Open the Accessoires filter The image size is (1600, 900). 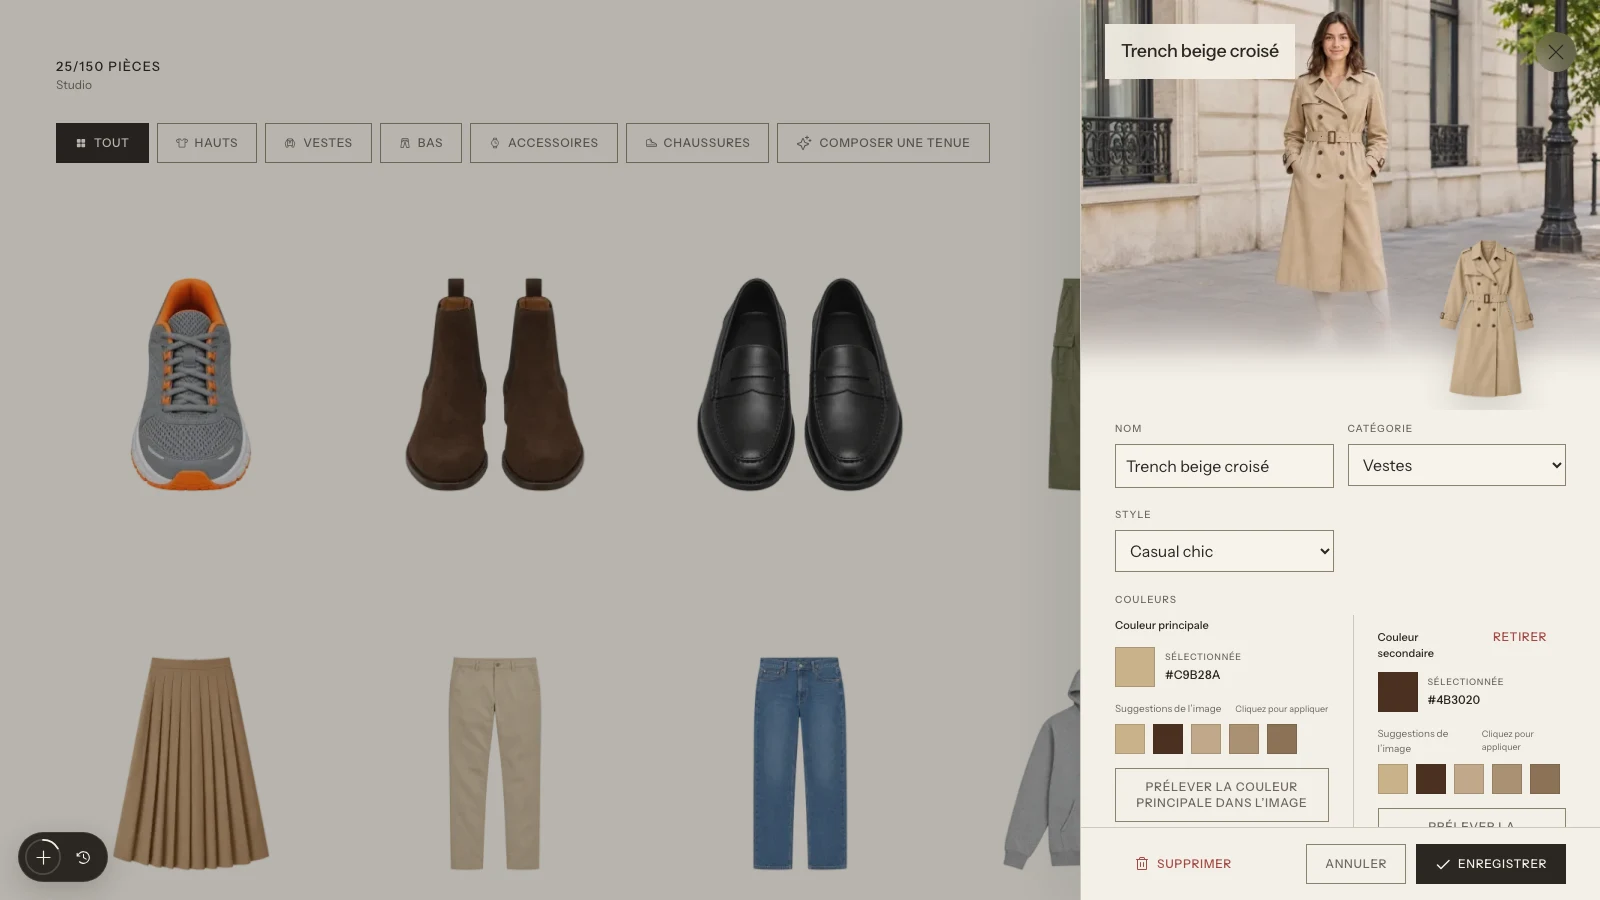tap(544, 143)
